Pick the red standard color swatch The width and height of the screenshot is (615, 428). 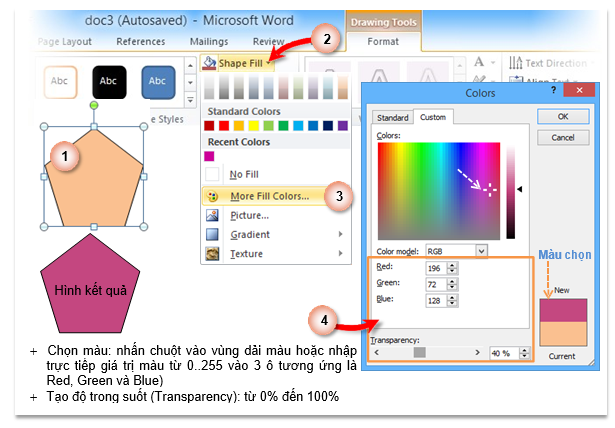pos(223,126)
